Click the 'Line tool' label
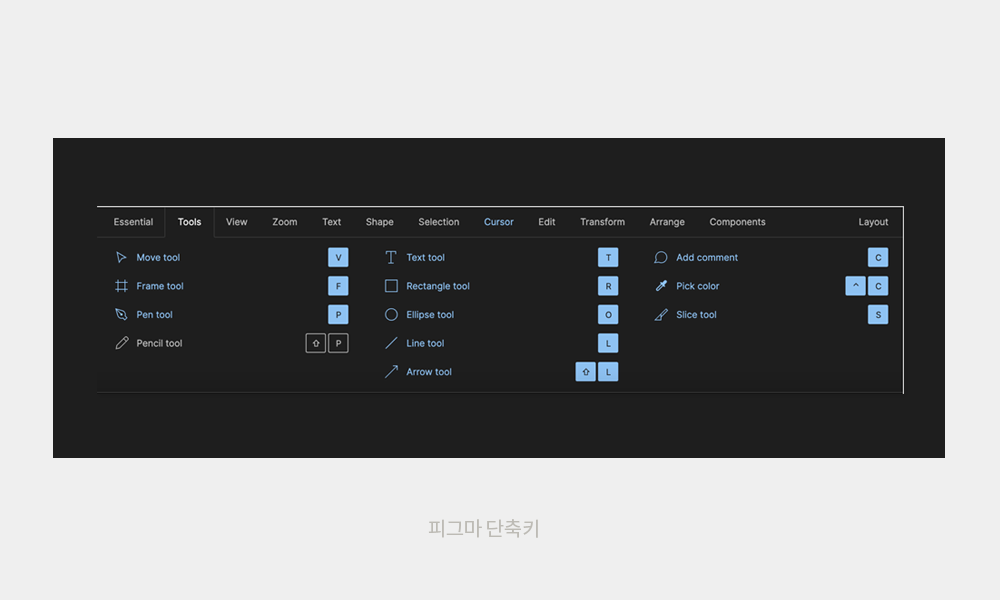The image size is (1000, 600). point(425,343)
